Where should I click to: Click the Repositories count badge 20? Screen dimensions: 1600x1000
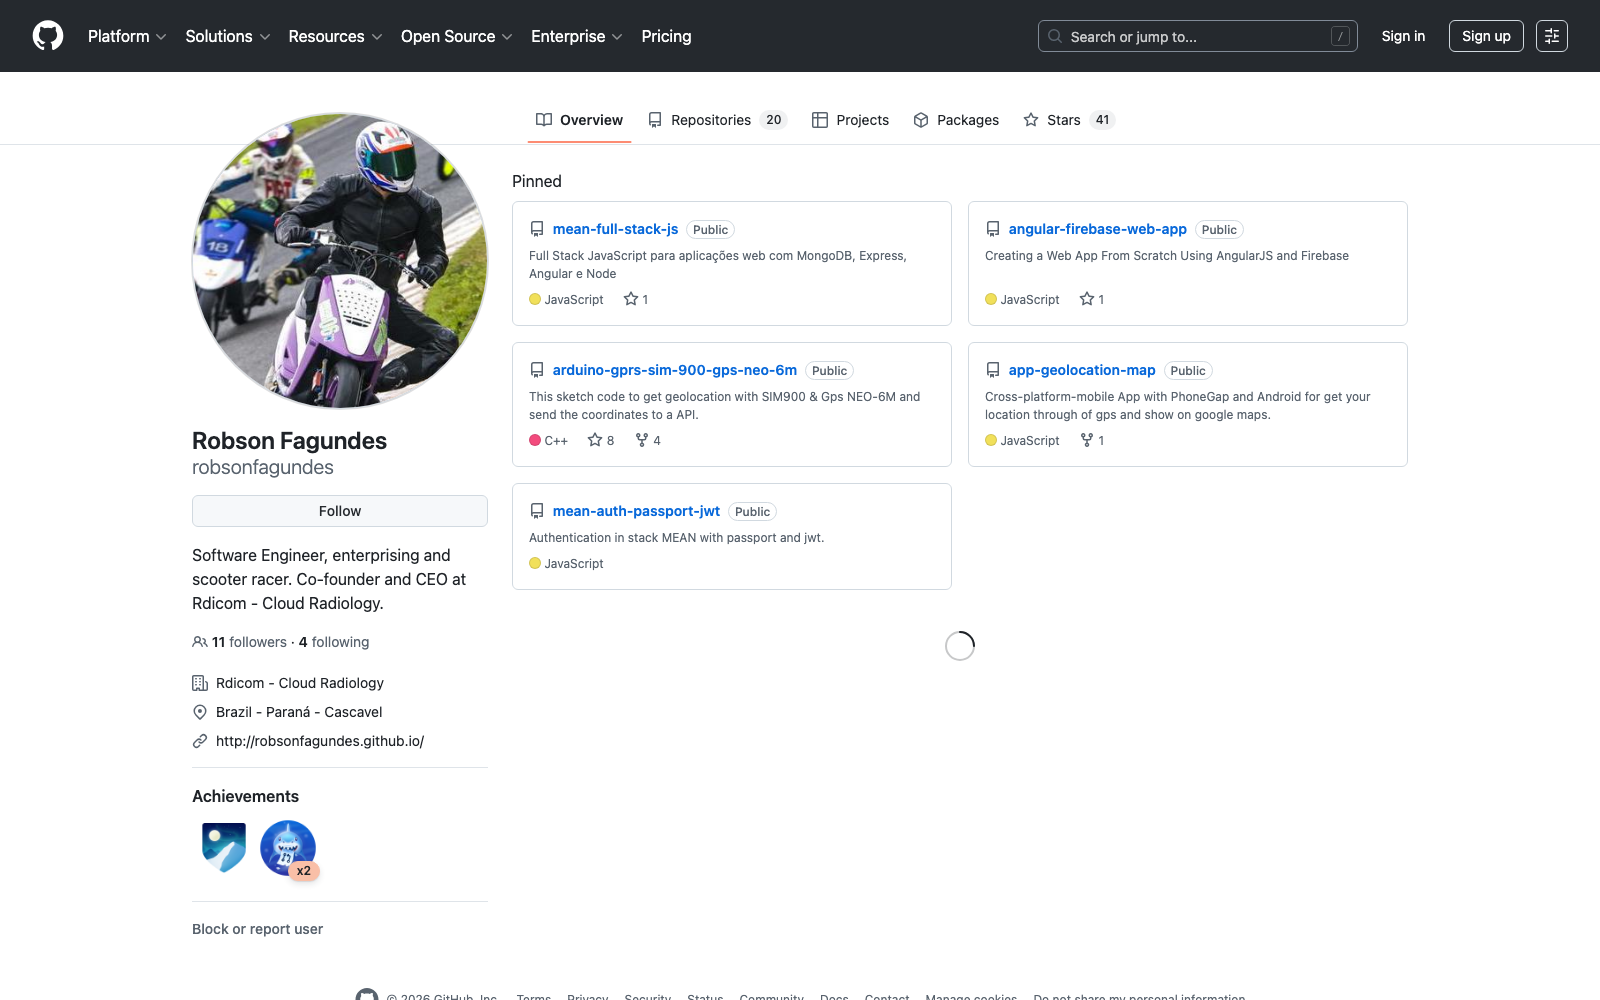774,120
